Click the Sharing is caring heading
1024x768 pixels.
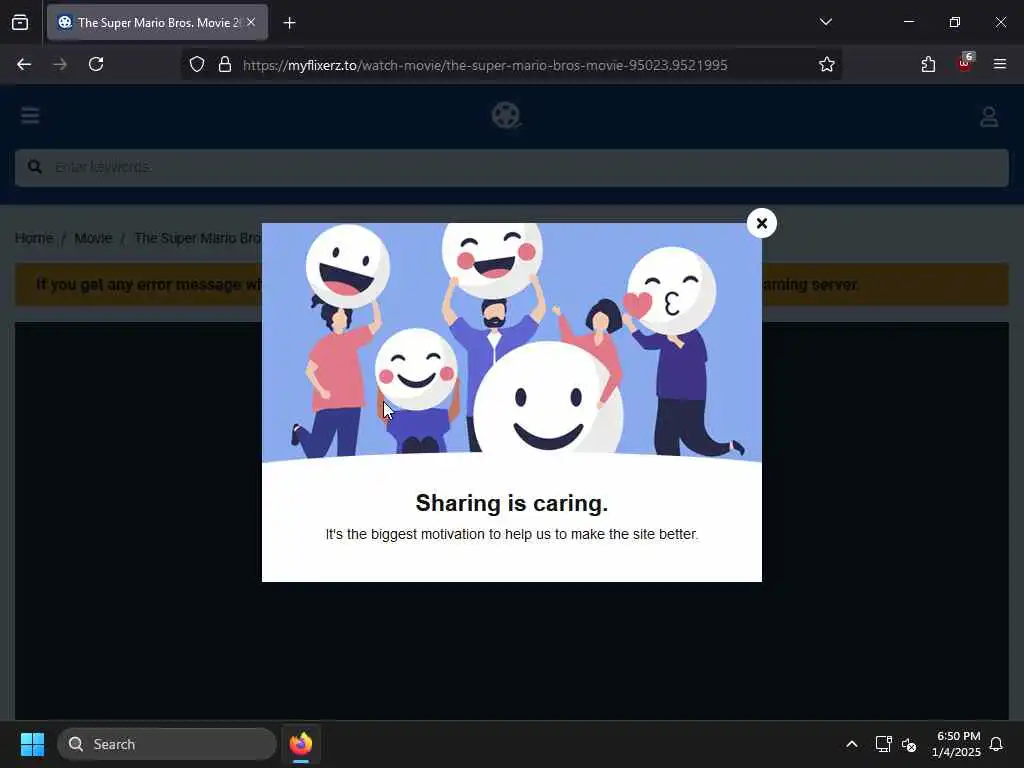[512, 503]
